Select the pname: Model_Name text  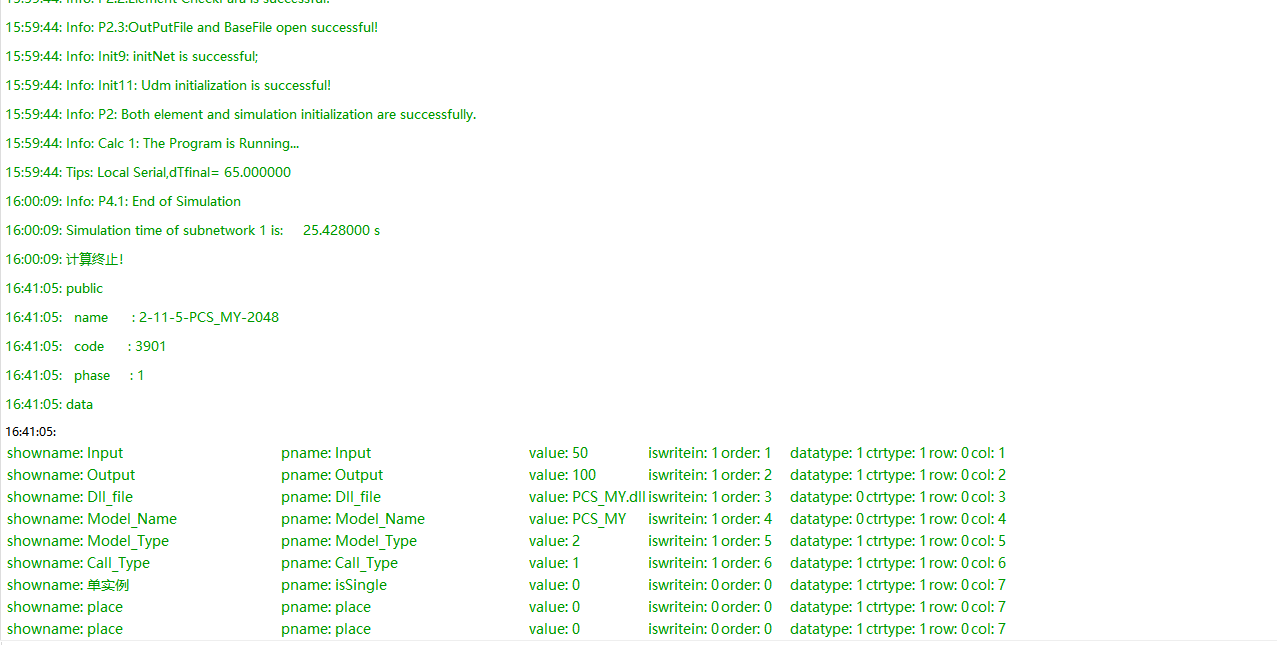click(x=353, y=519)
